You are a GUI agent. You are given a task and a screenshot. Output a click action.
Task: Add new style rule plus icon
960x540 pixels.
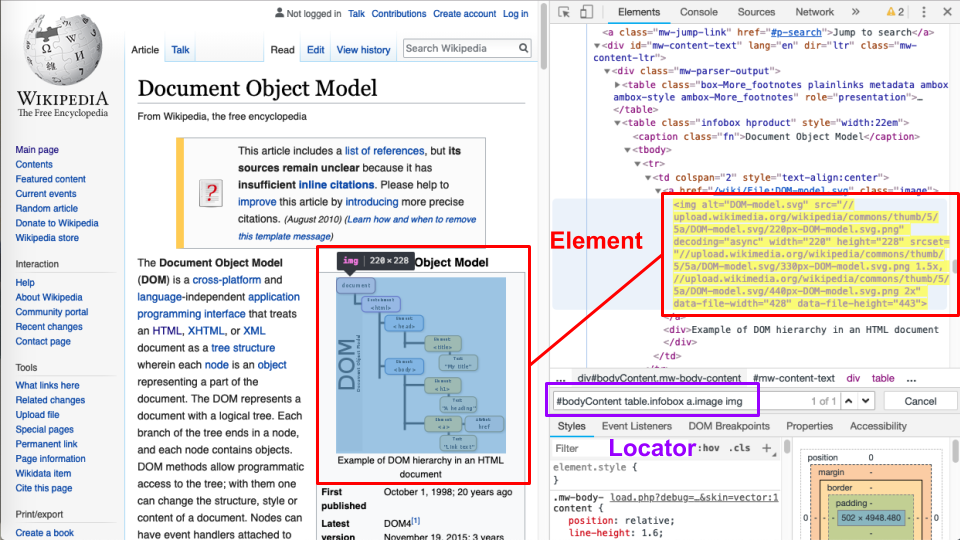click(x=767, y=448)
